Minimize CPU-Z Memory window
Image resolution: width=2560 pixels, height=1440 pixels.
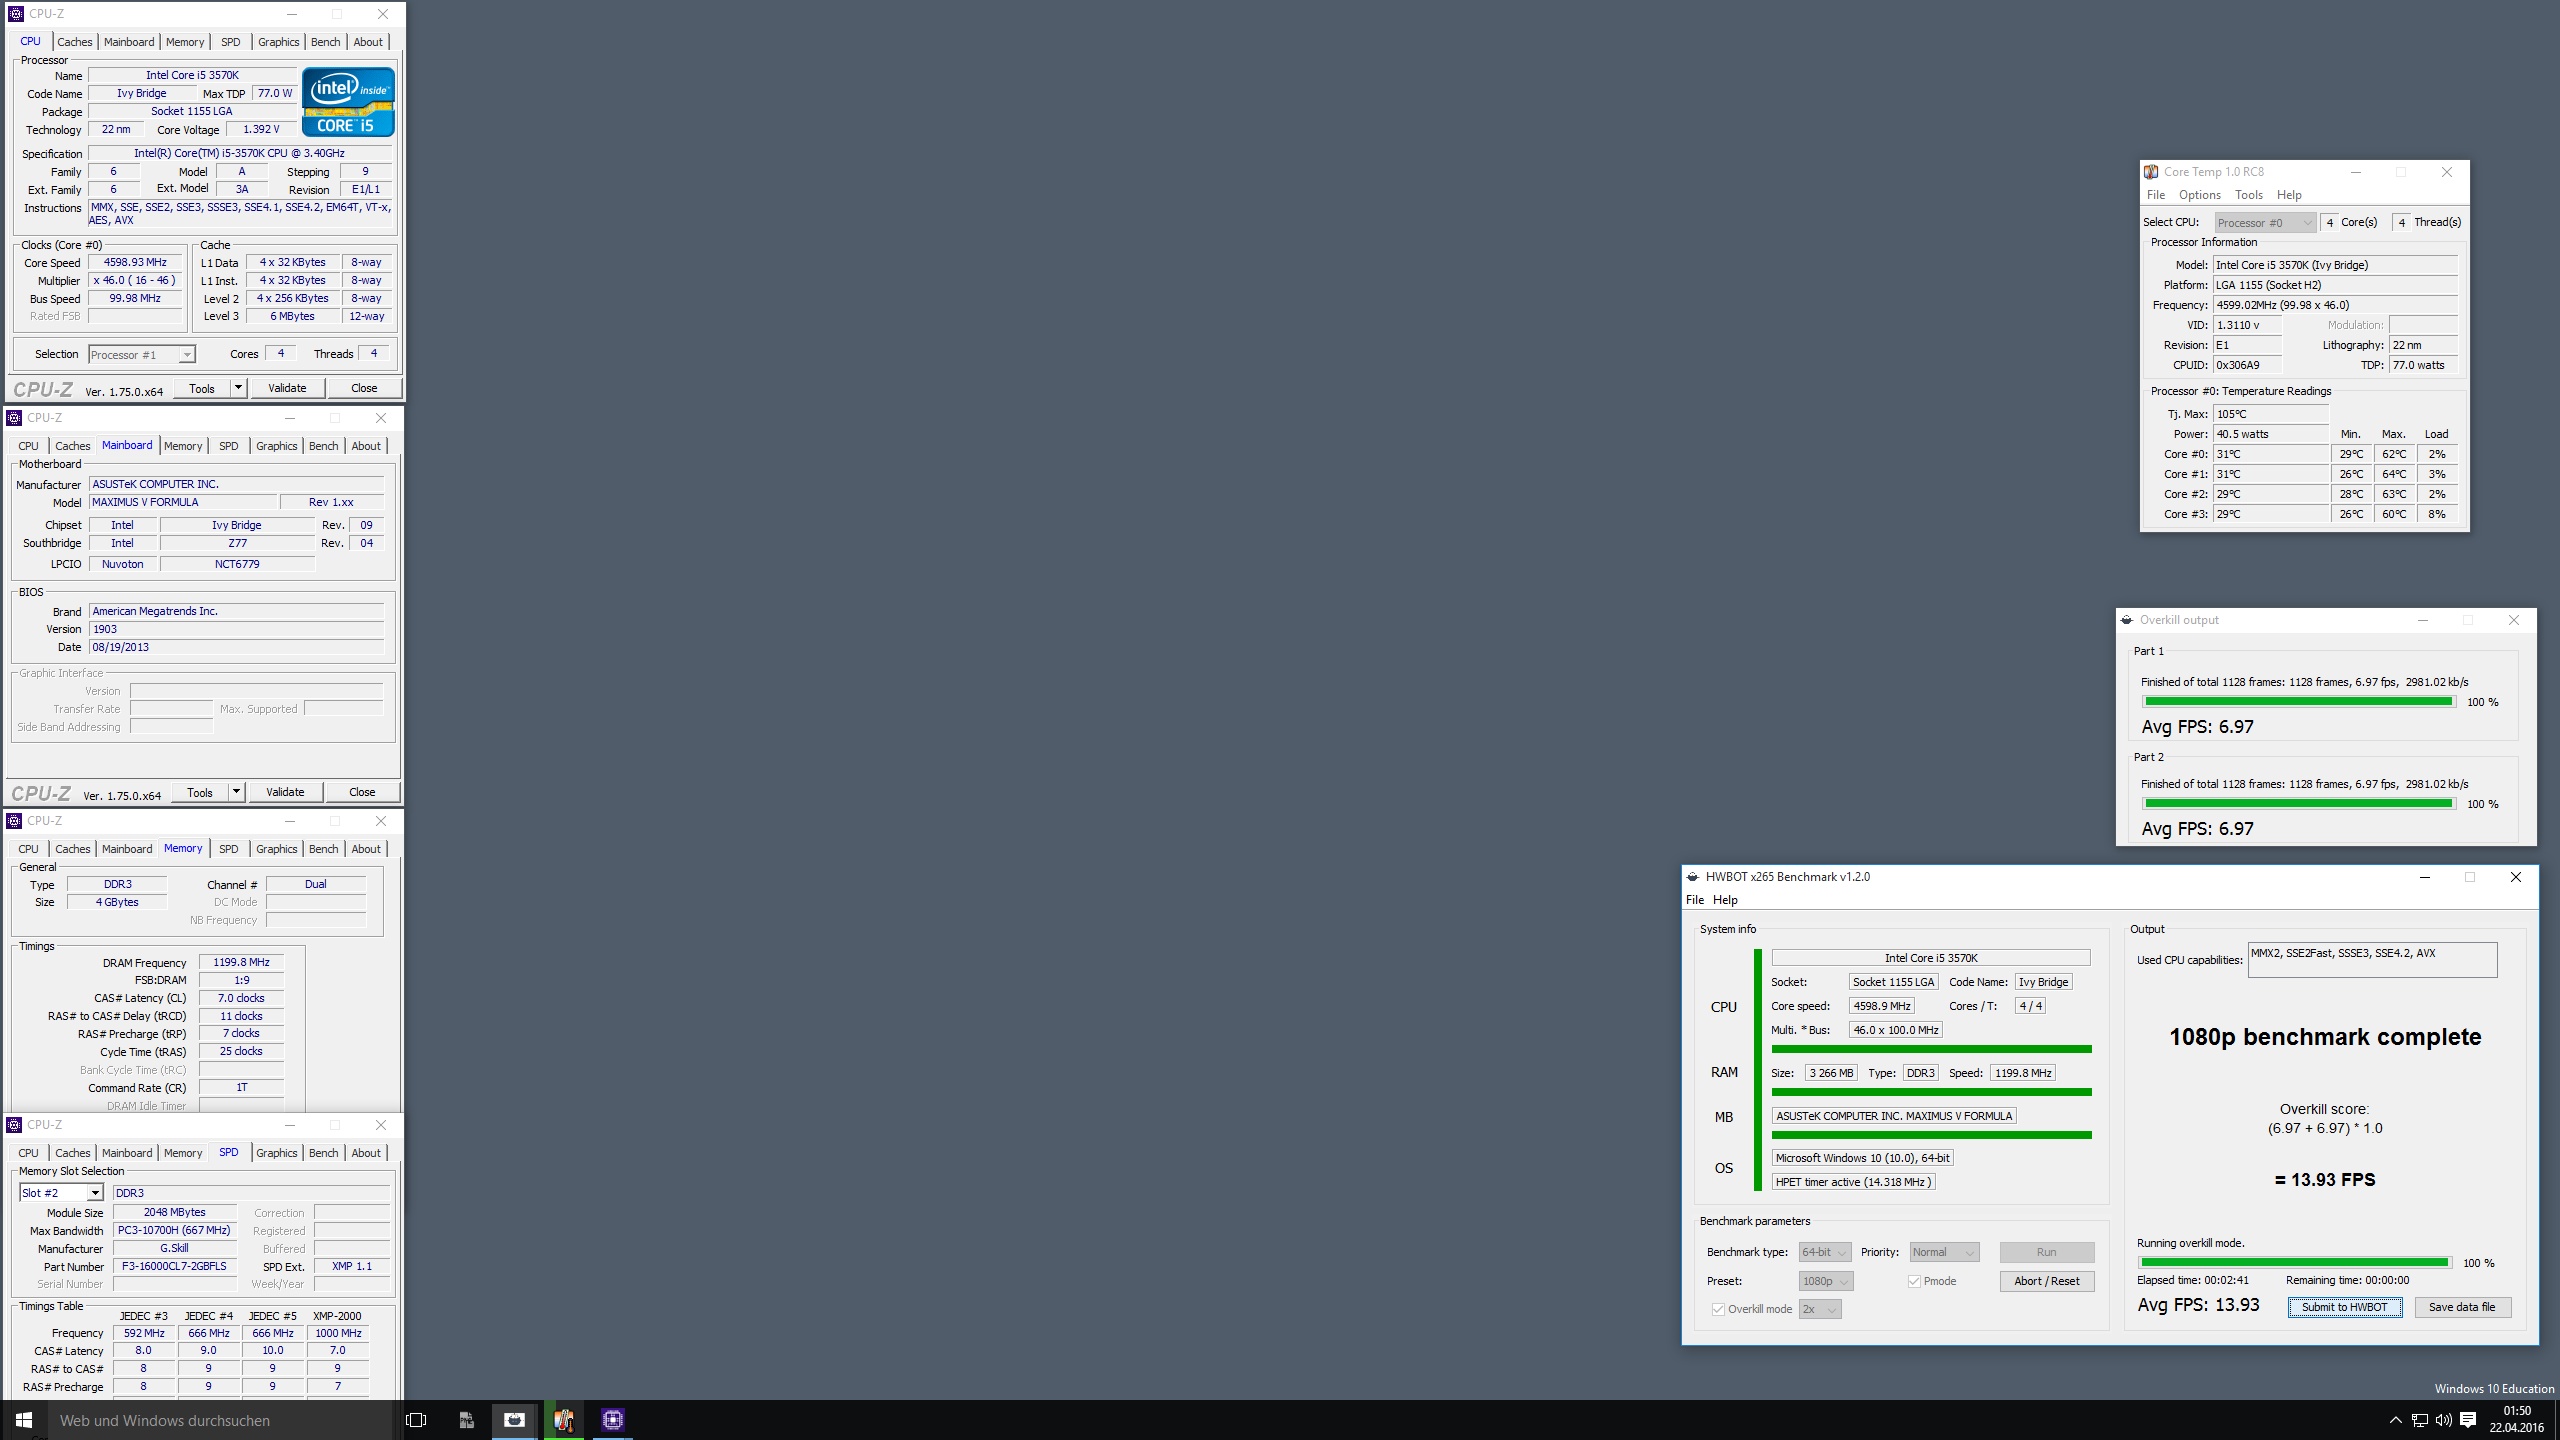click(290, 821)
